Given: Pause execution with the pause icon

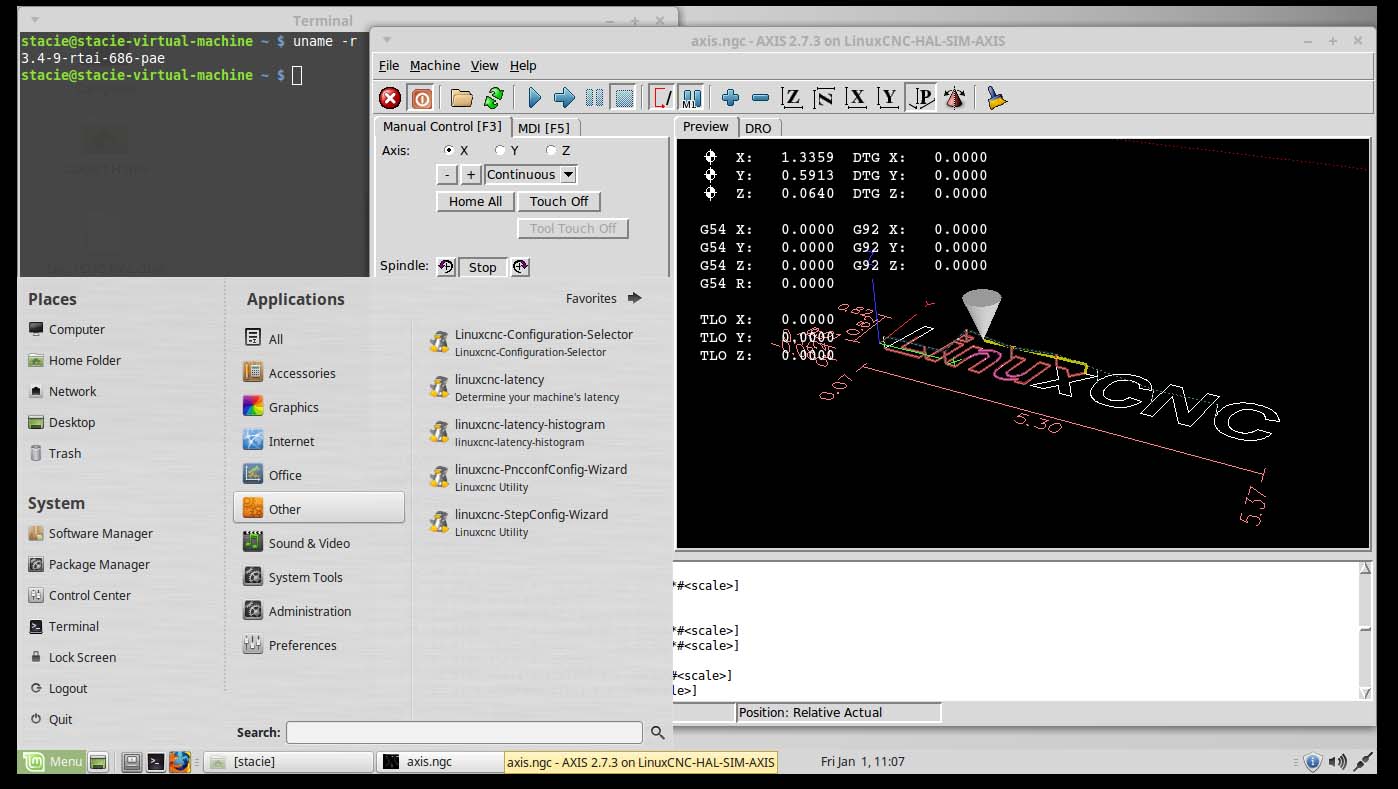Looking at the screenshot, I should tap(594, 98).
